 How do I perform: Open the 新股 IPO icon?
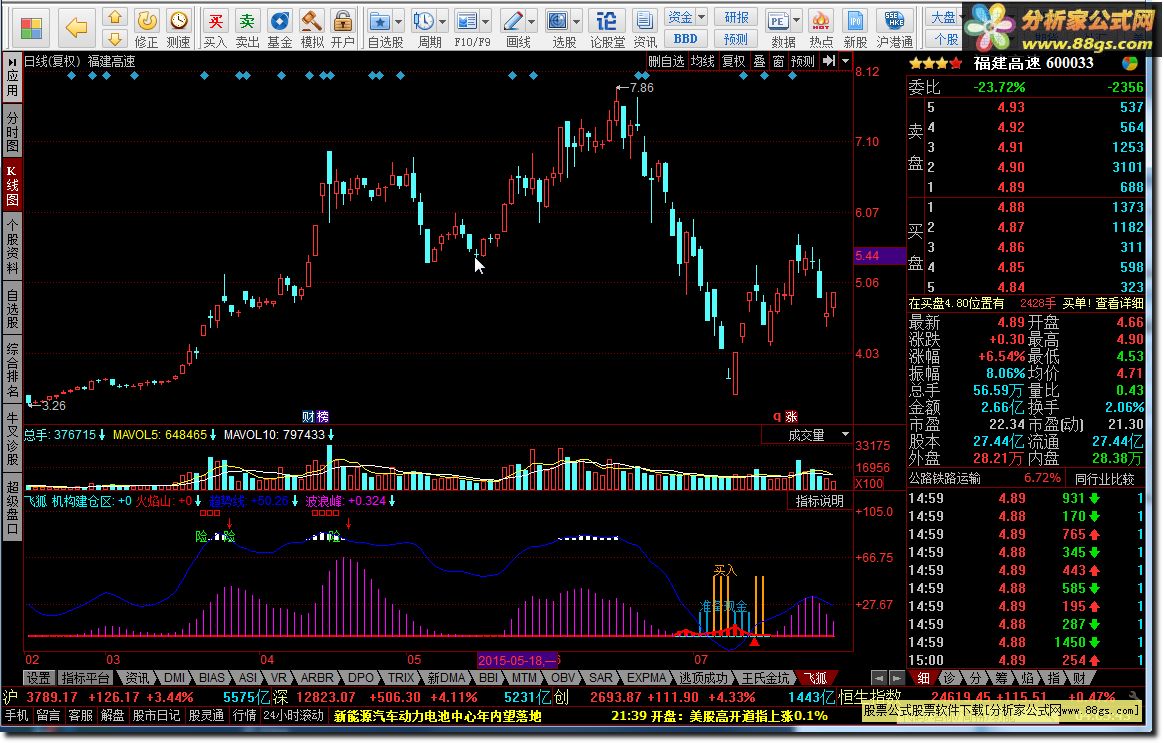coord(855,28)
